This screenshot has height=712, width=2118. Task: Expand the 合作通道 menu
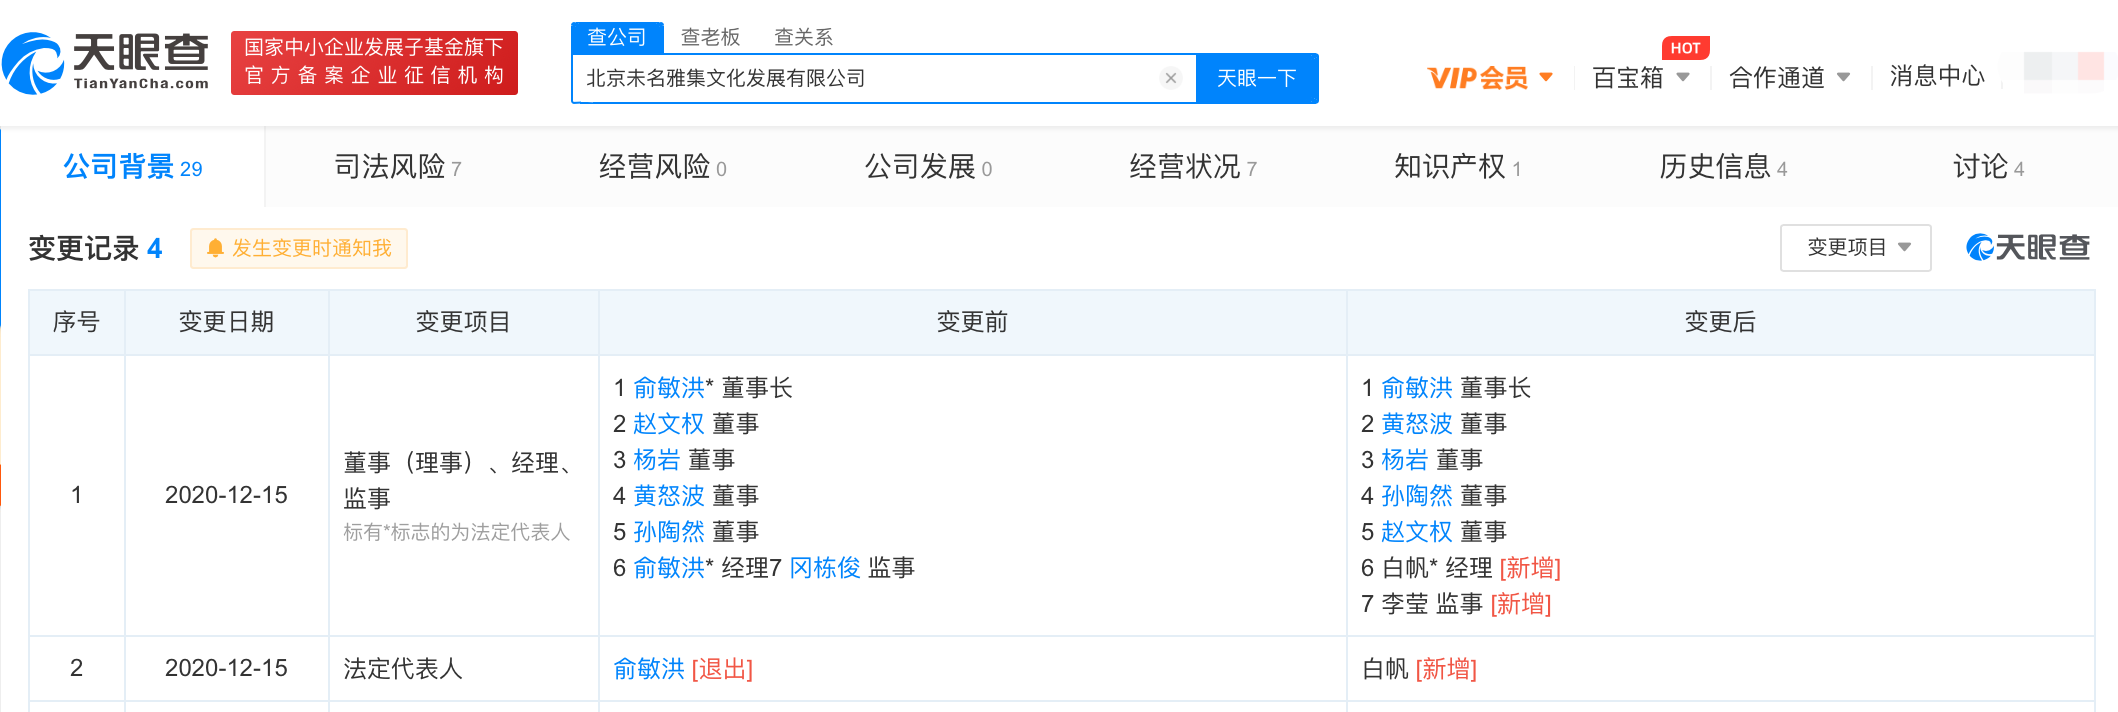1789,77
